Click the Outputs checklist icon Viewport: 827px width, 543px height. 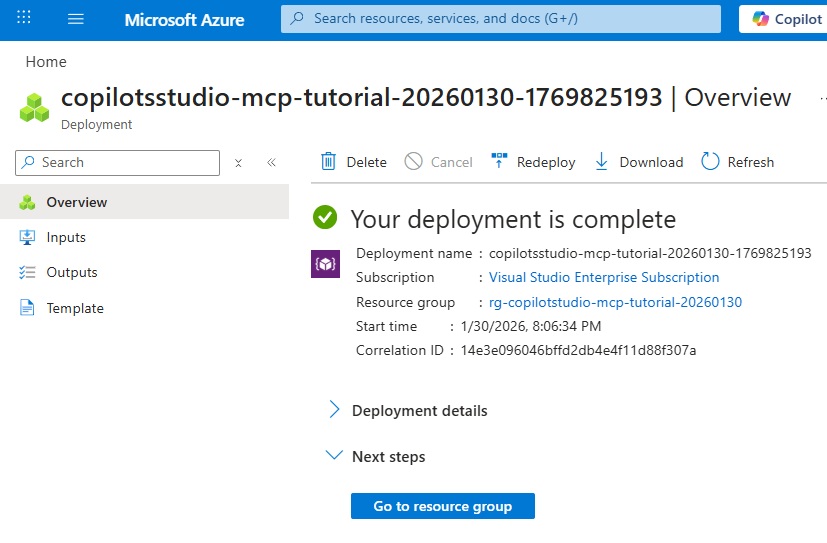[x=27, y=273]
